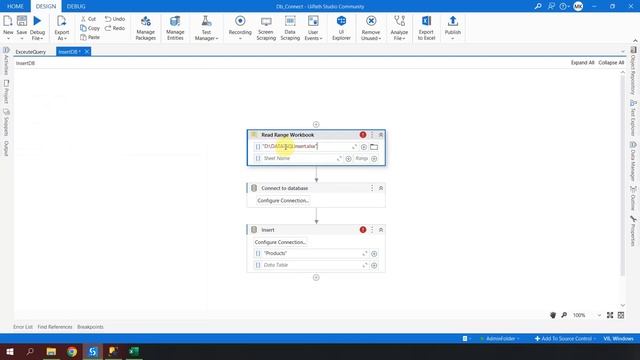
Task: Open the Project side panel
Action: [6, 91]
